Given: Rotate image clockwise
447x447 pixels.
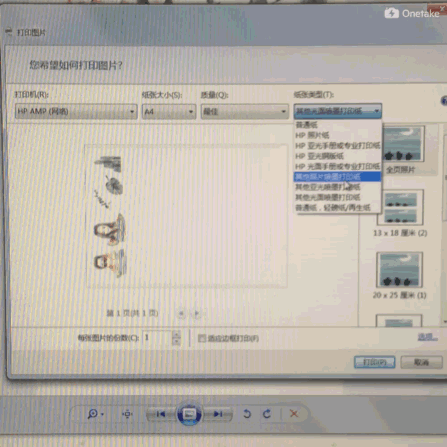Looking at the screenshot, I should pyautogui.click(x=267, y=414).
